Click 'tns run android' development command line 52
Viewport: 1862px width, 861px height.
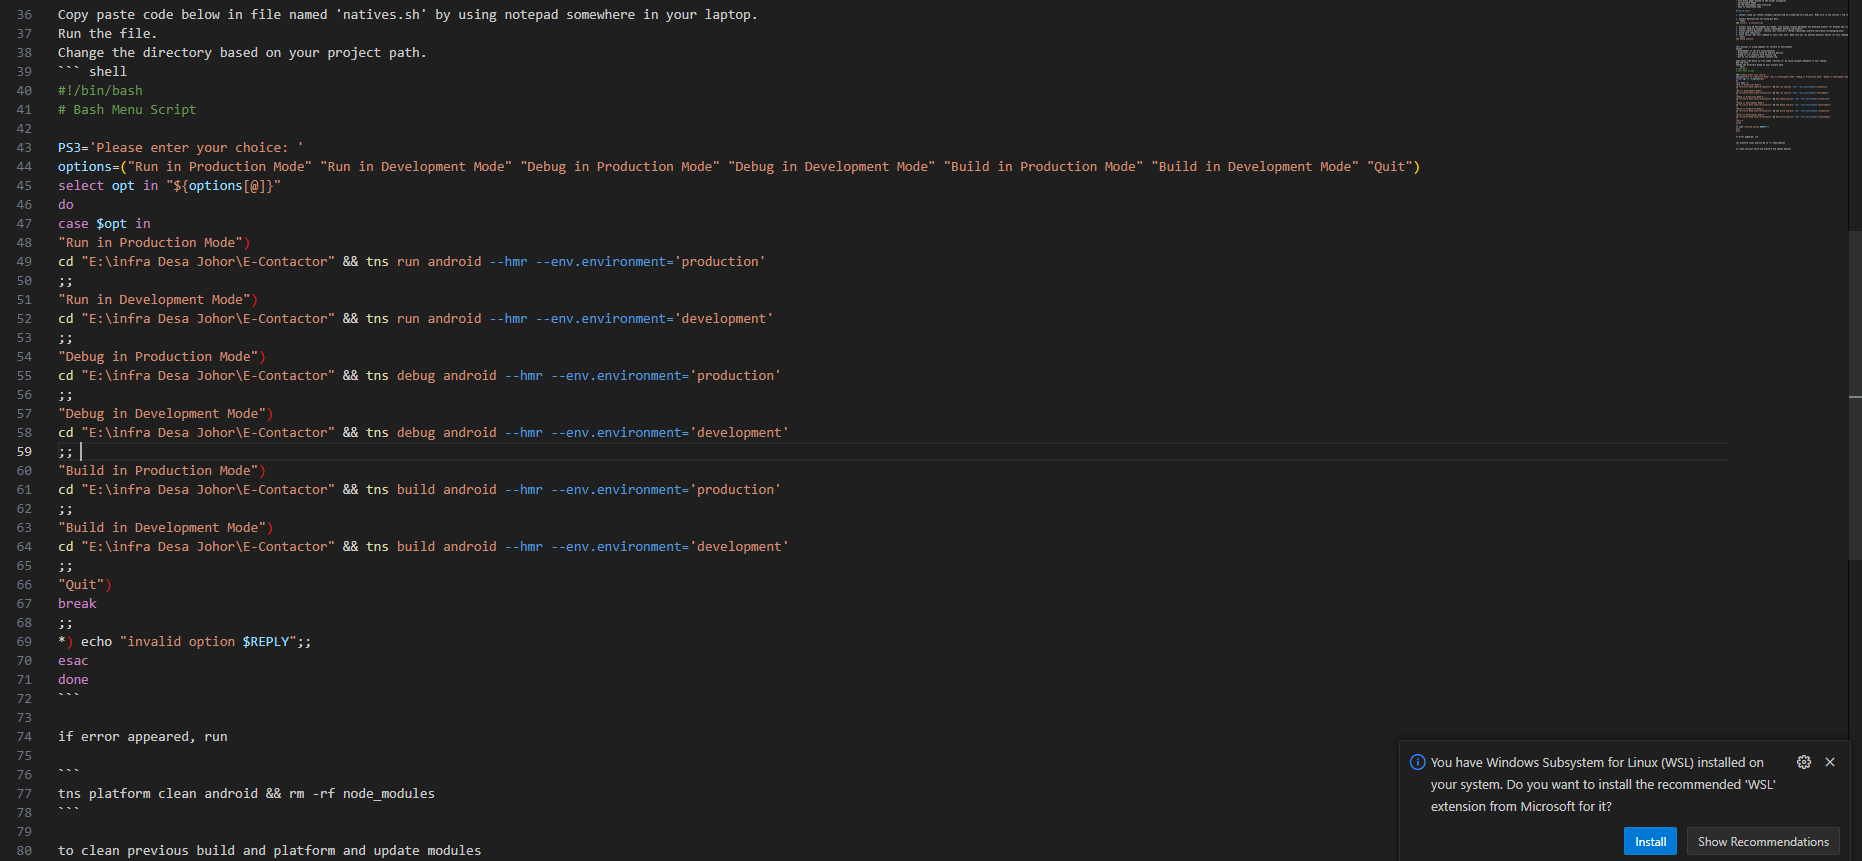pos(416,319)
